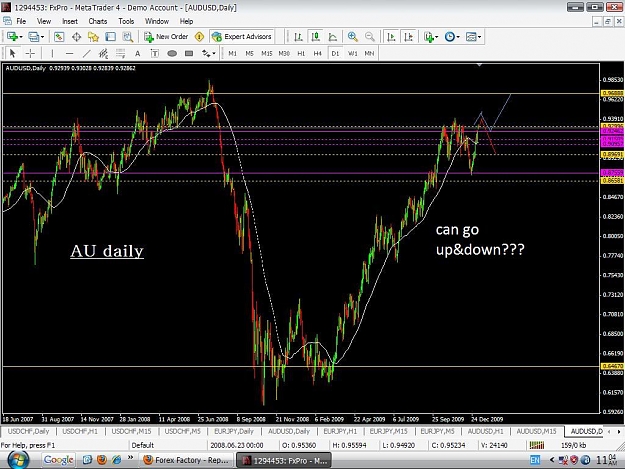Click connection status bars in status bar
This screenshot has width=625, height=469.
click(537, 445)
